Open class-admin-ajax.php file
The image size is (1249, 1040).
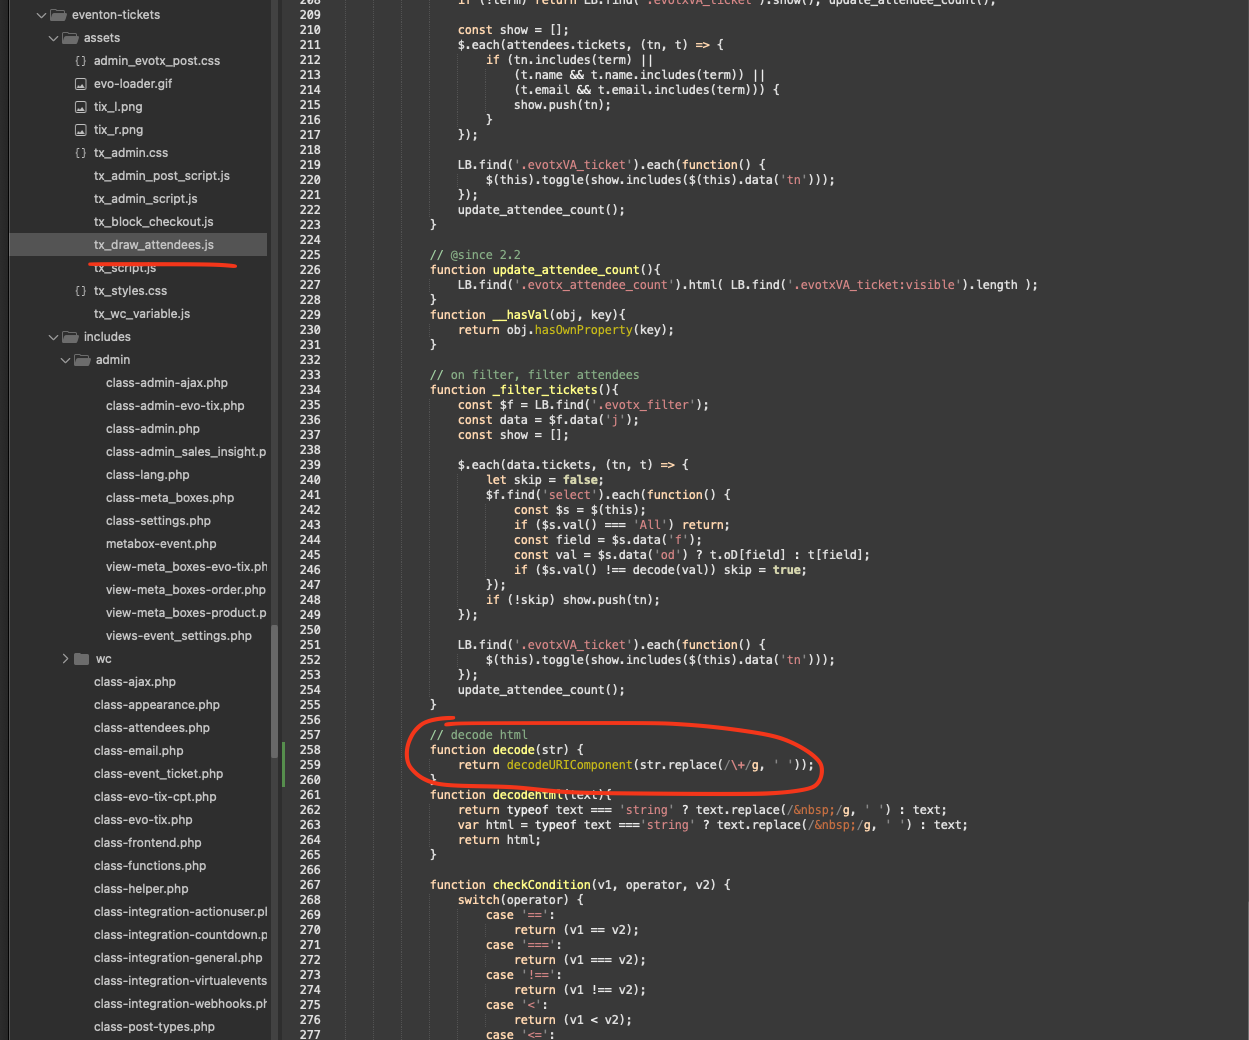click(x=166, y=383)
